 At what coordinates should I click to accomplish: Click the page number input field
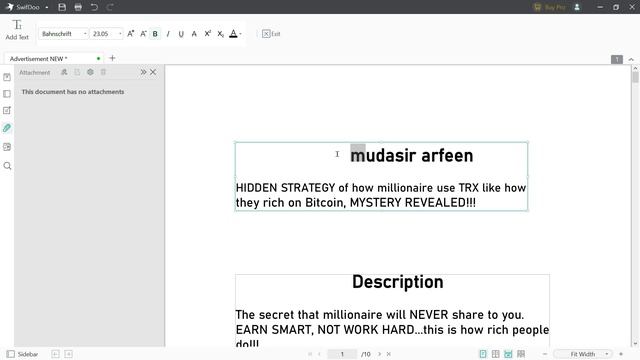[342, 354]
